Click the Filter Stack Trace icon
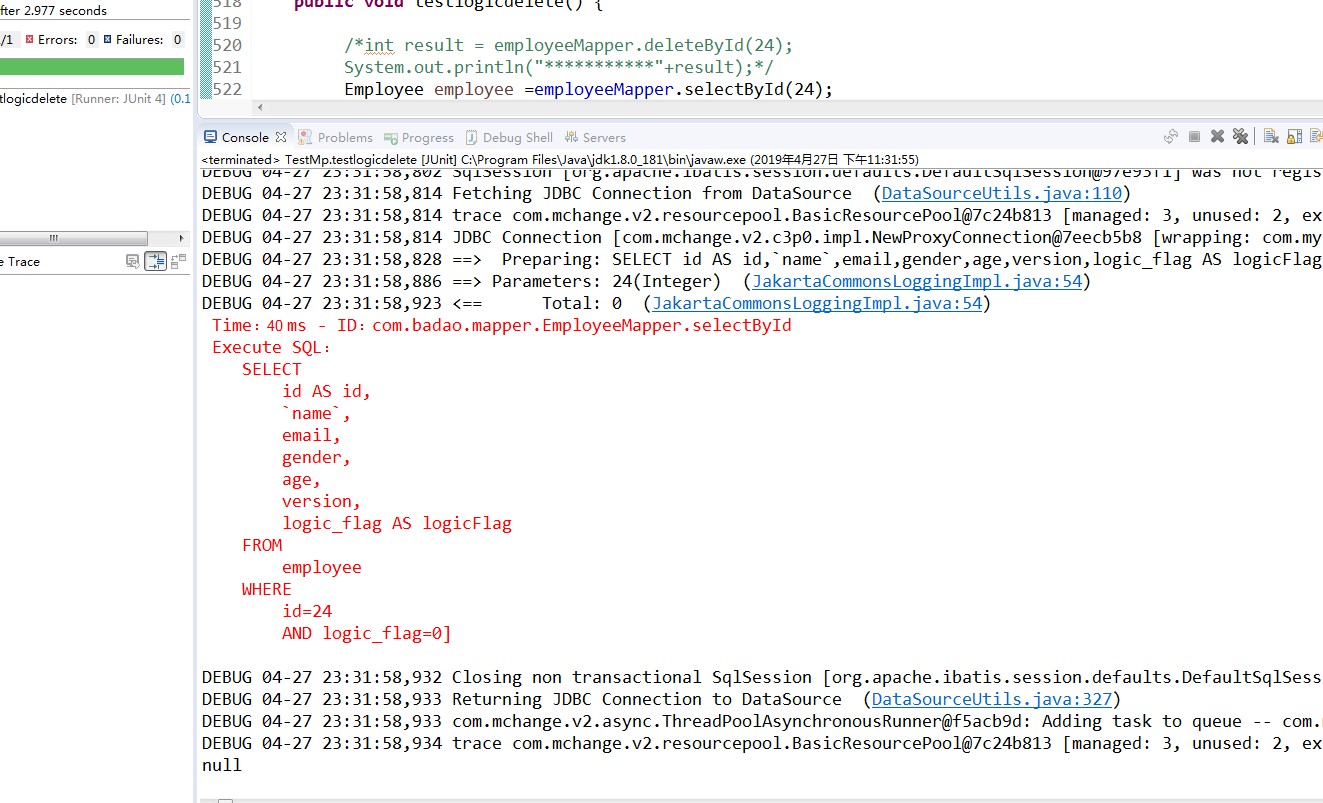 pos(155,262)
